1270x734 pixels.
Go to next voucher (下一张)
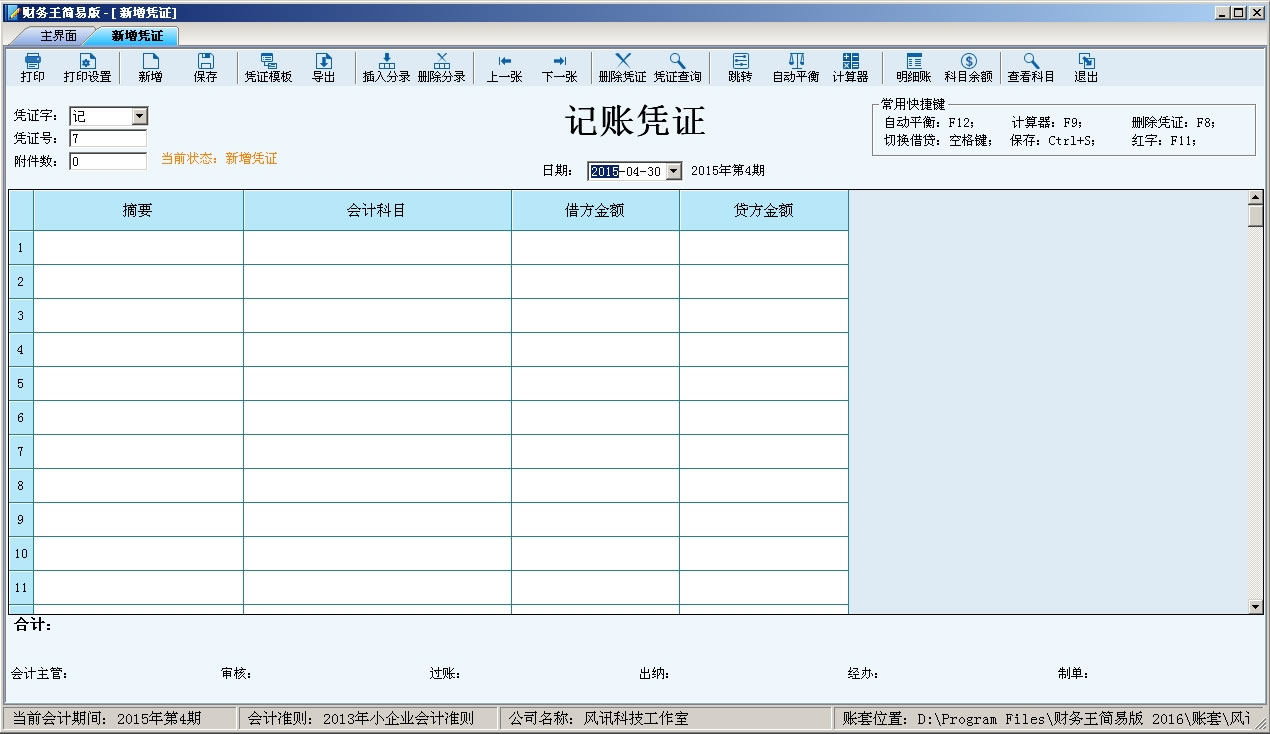click(x=559, y=68)
